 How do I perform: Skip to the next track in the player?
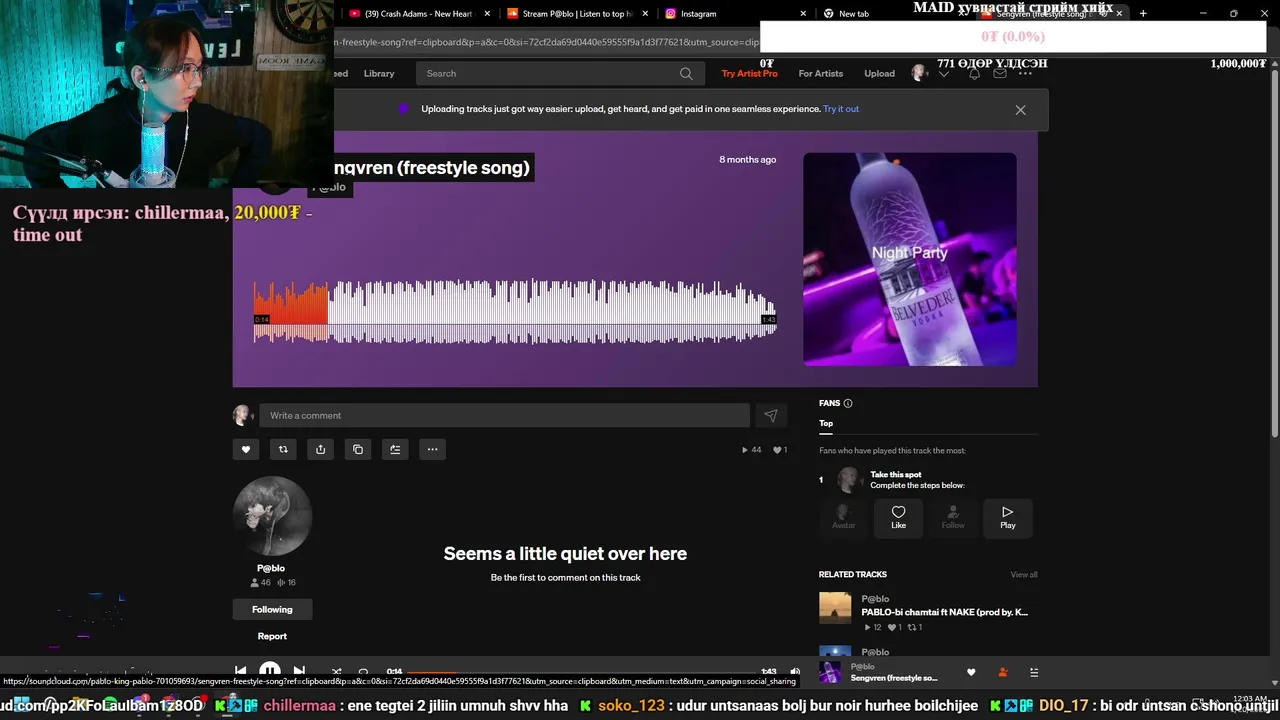tap(299, 671)
